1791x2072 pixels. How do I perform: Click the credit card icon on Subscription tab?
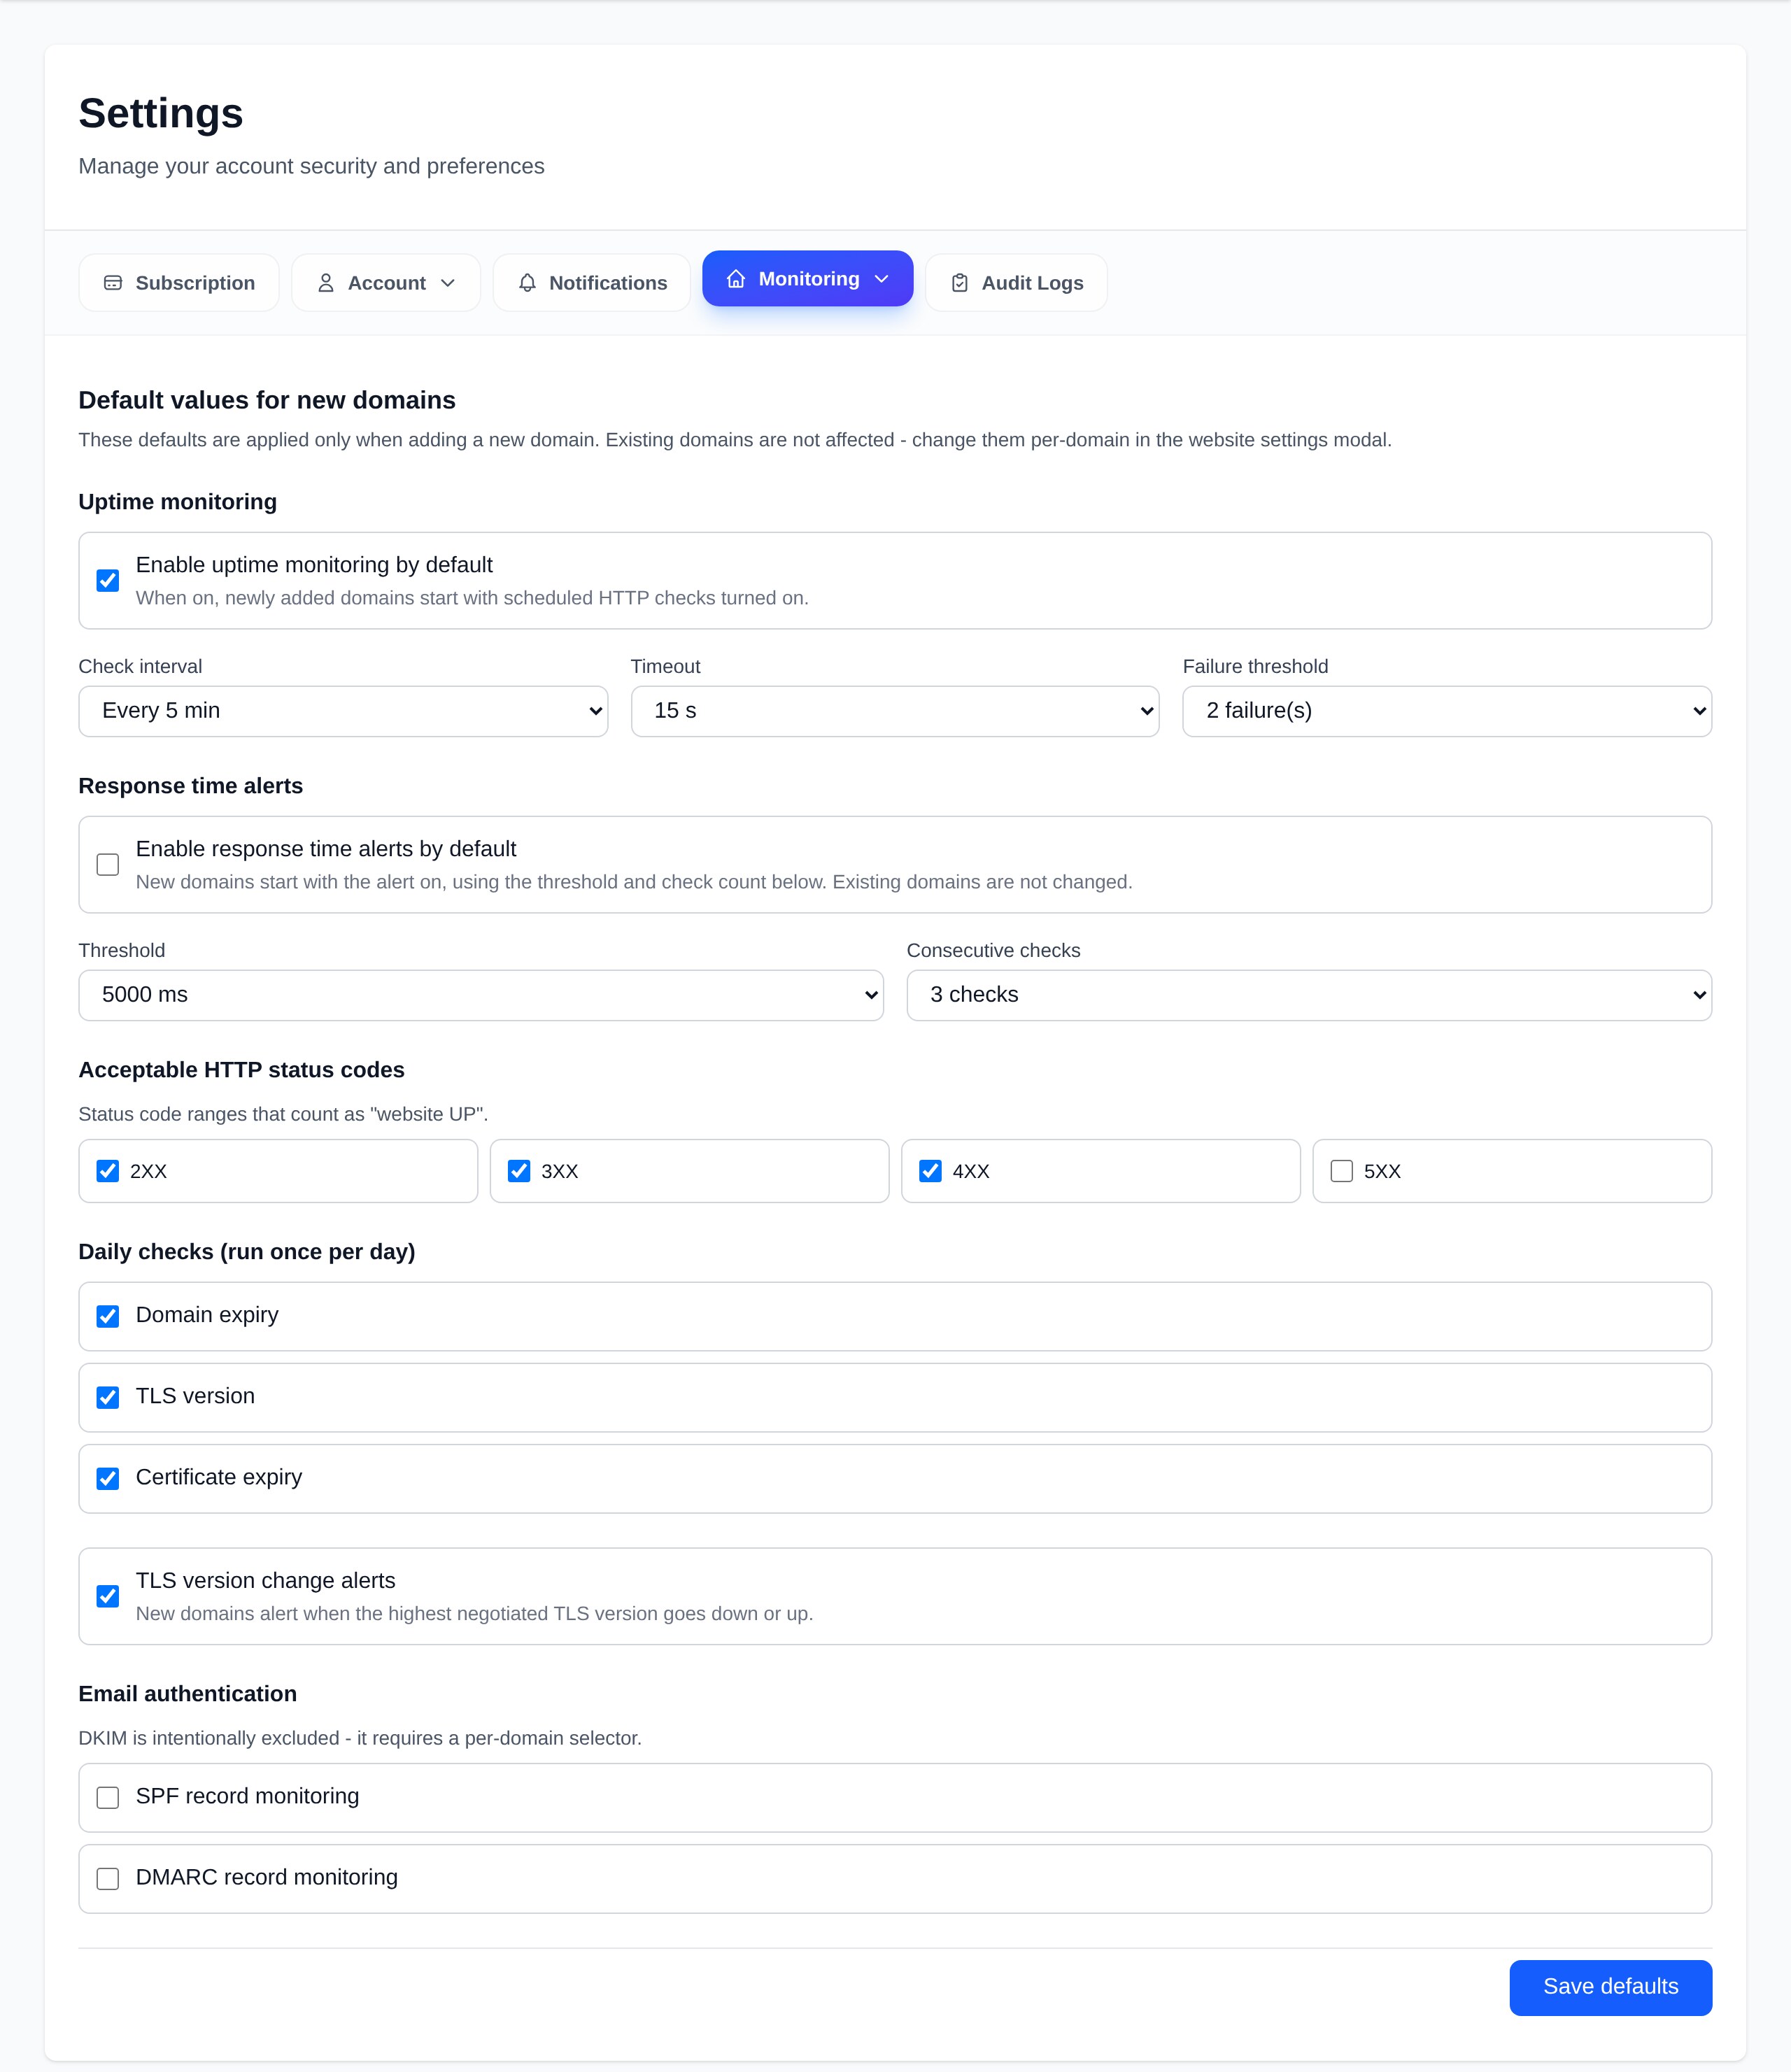(113, 283)
